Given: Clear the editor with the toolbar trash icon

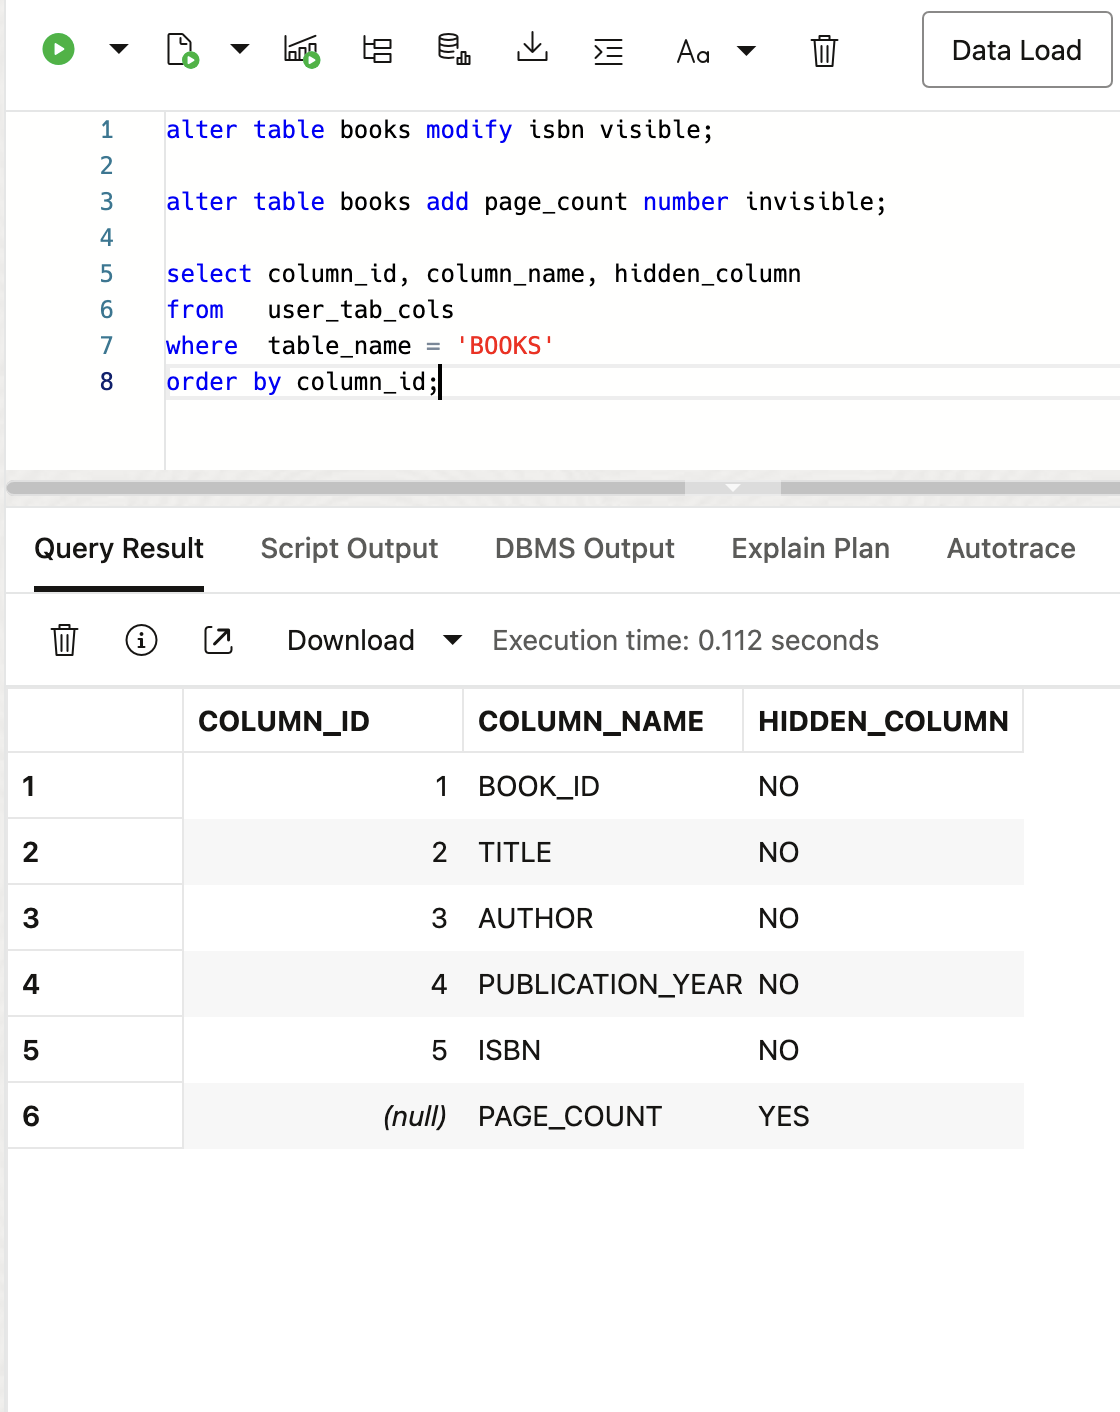Looking at the screenshot, I should tap(824, 50).
